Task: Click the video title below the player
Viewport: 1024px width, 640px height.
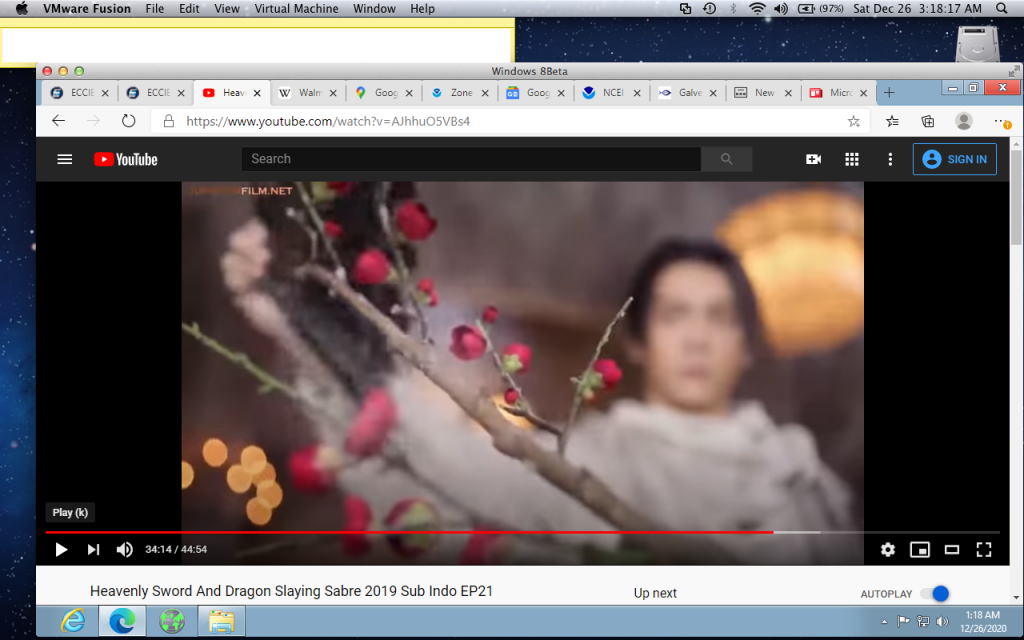Action: click(291, 591)
